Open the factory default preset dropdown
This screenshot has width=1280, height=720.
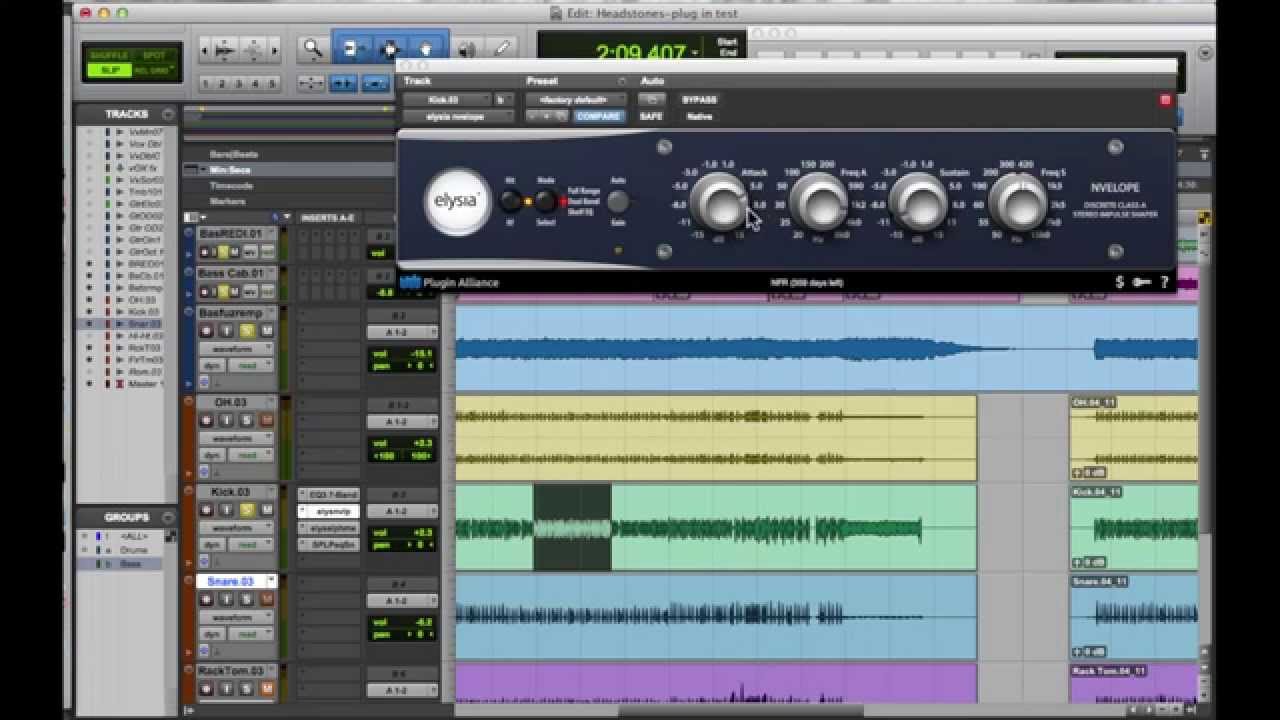[575, 100]
